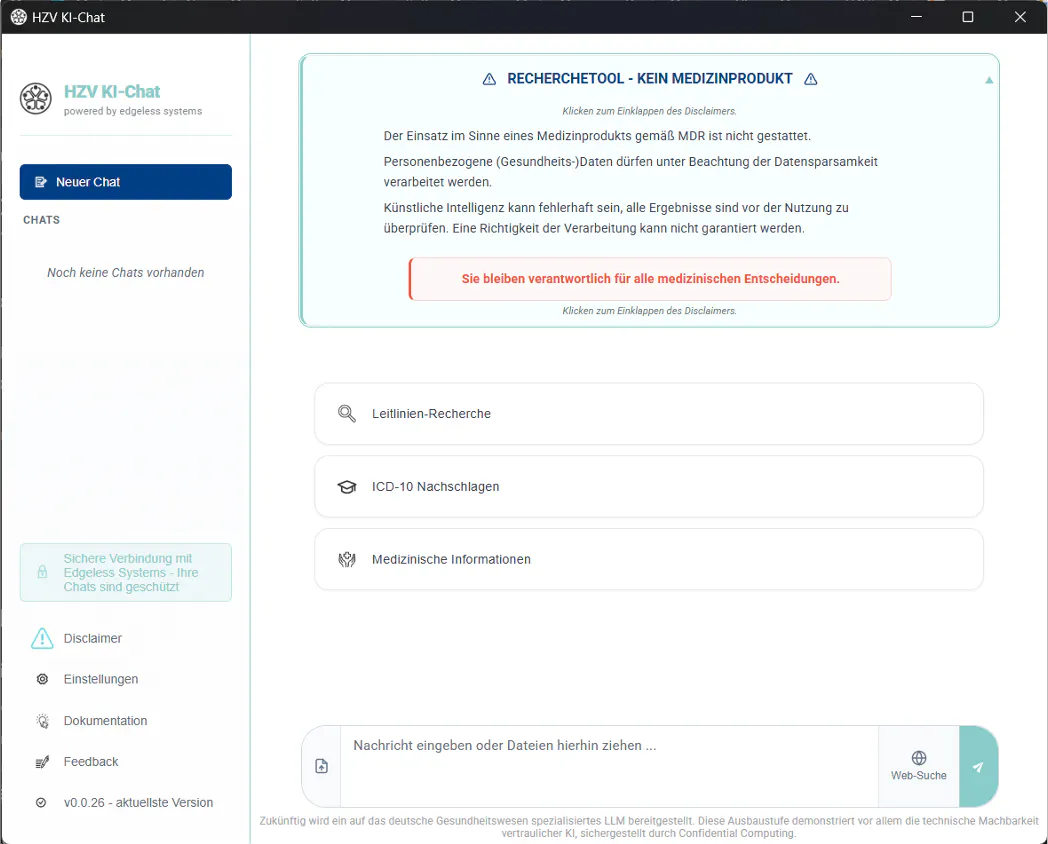The height and width of the screenshot is (844, 1048).
Task: Click the secure connection Edgeless Systems notice
Action: tap(126, 573)
